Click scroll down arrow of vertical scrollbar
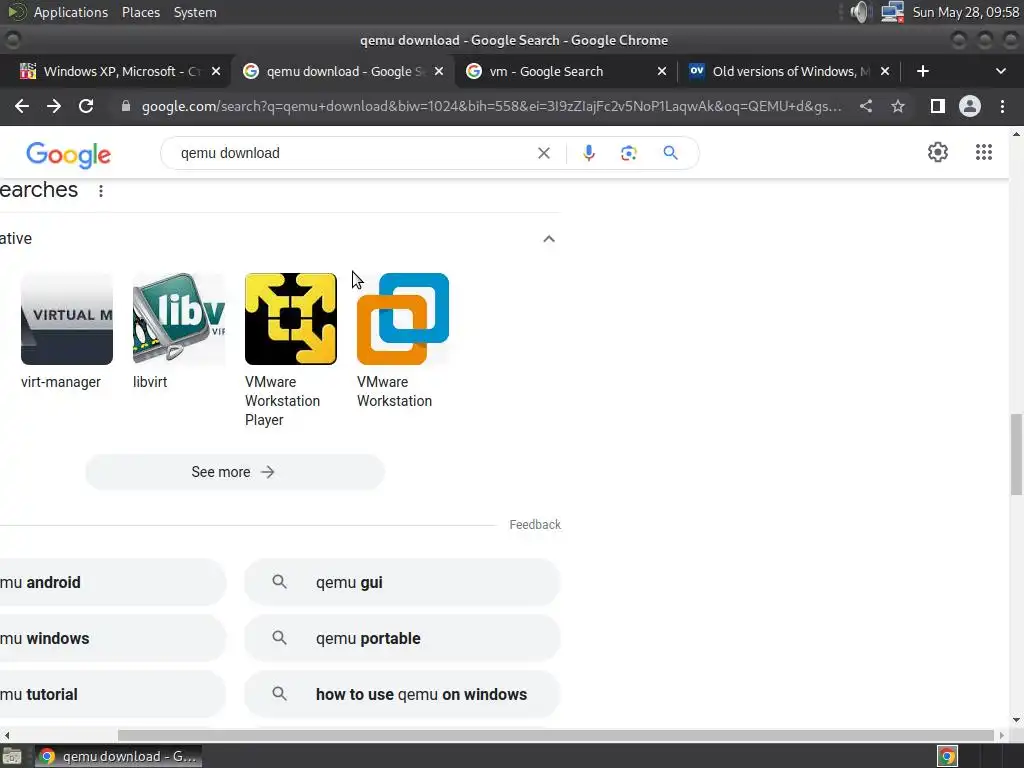The height and width of the screenshot is (768, 1024). [x=1016, y=720]
